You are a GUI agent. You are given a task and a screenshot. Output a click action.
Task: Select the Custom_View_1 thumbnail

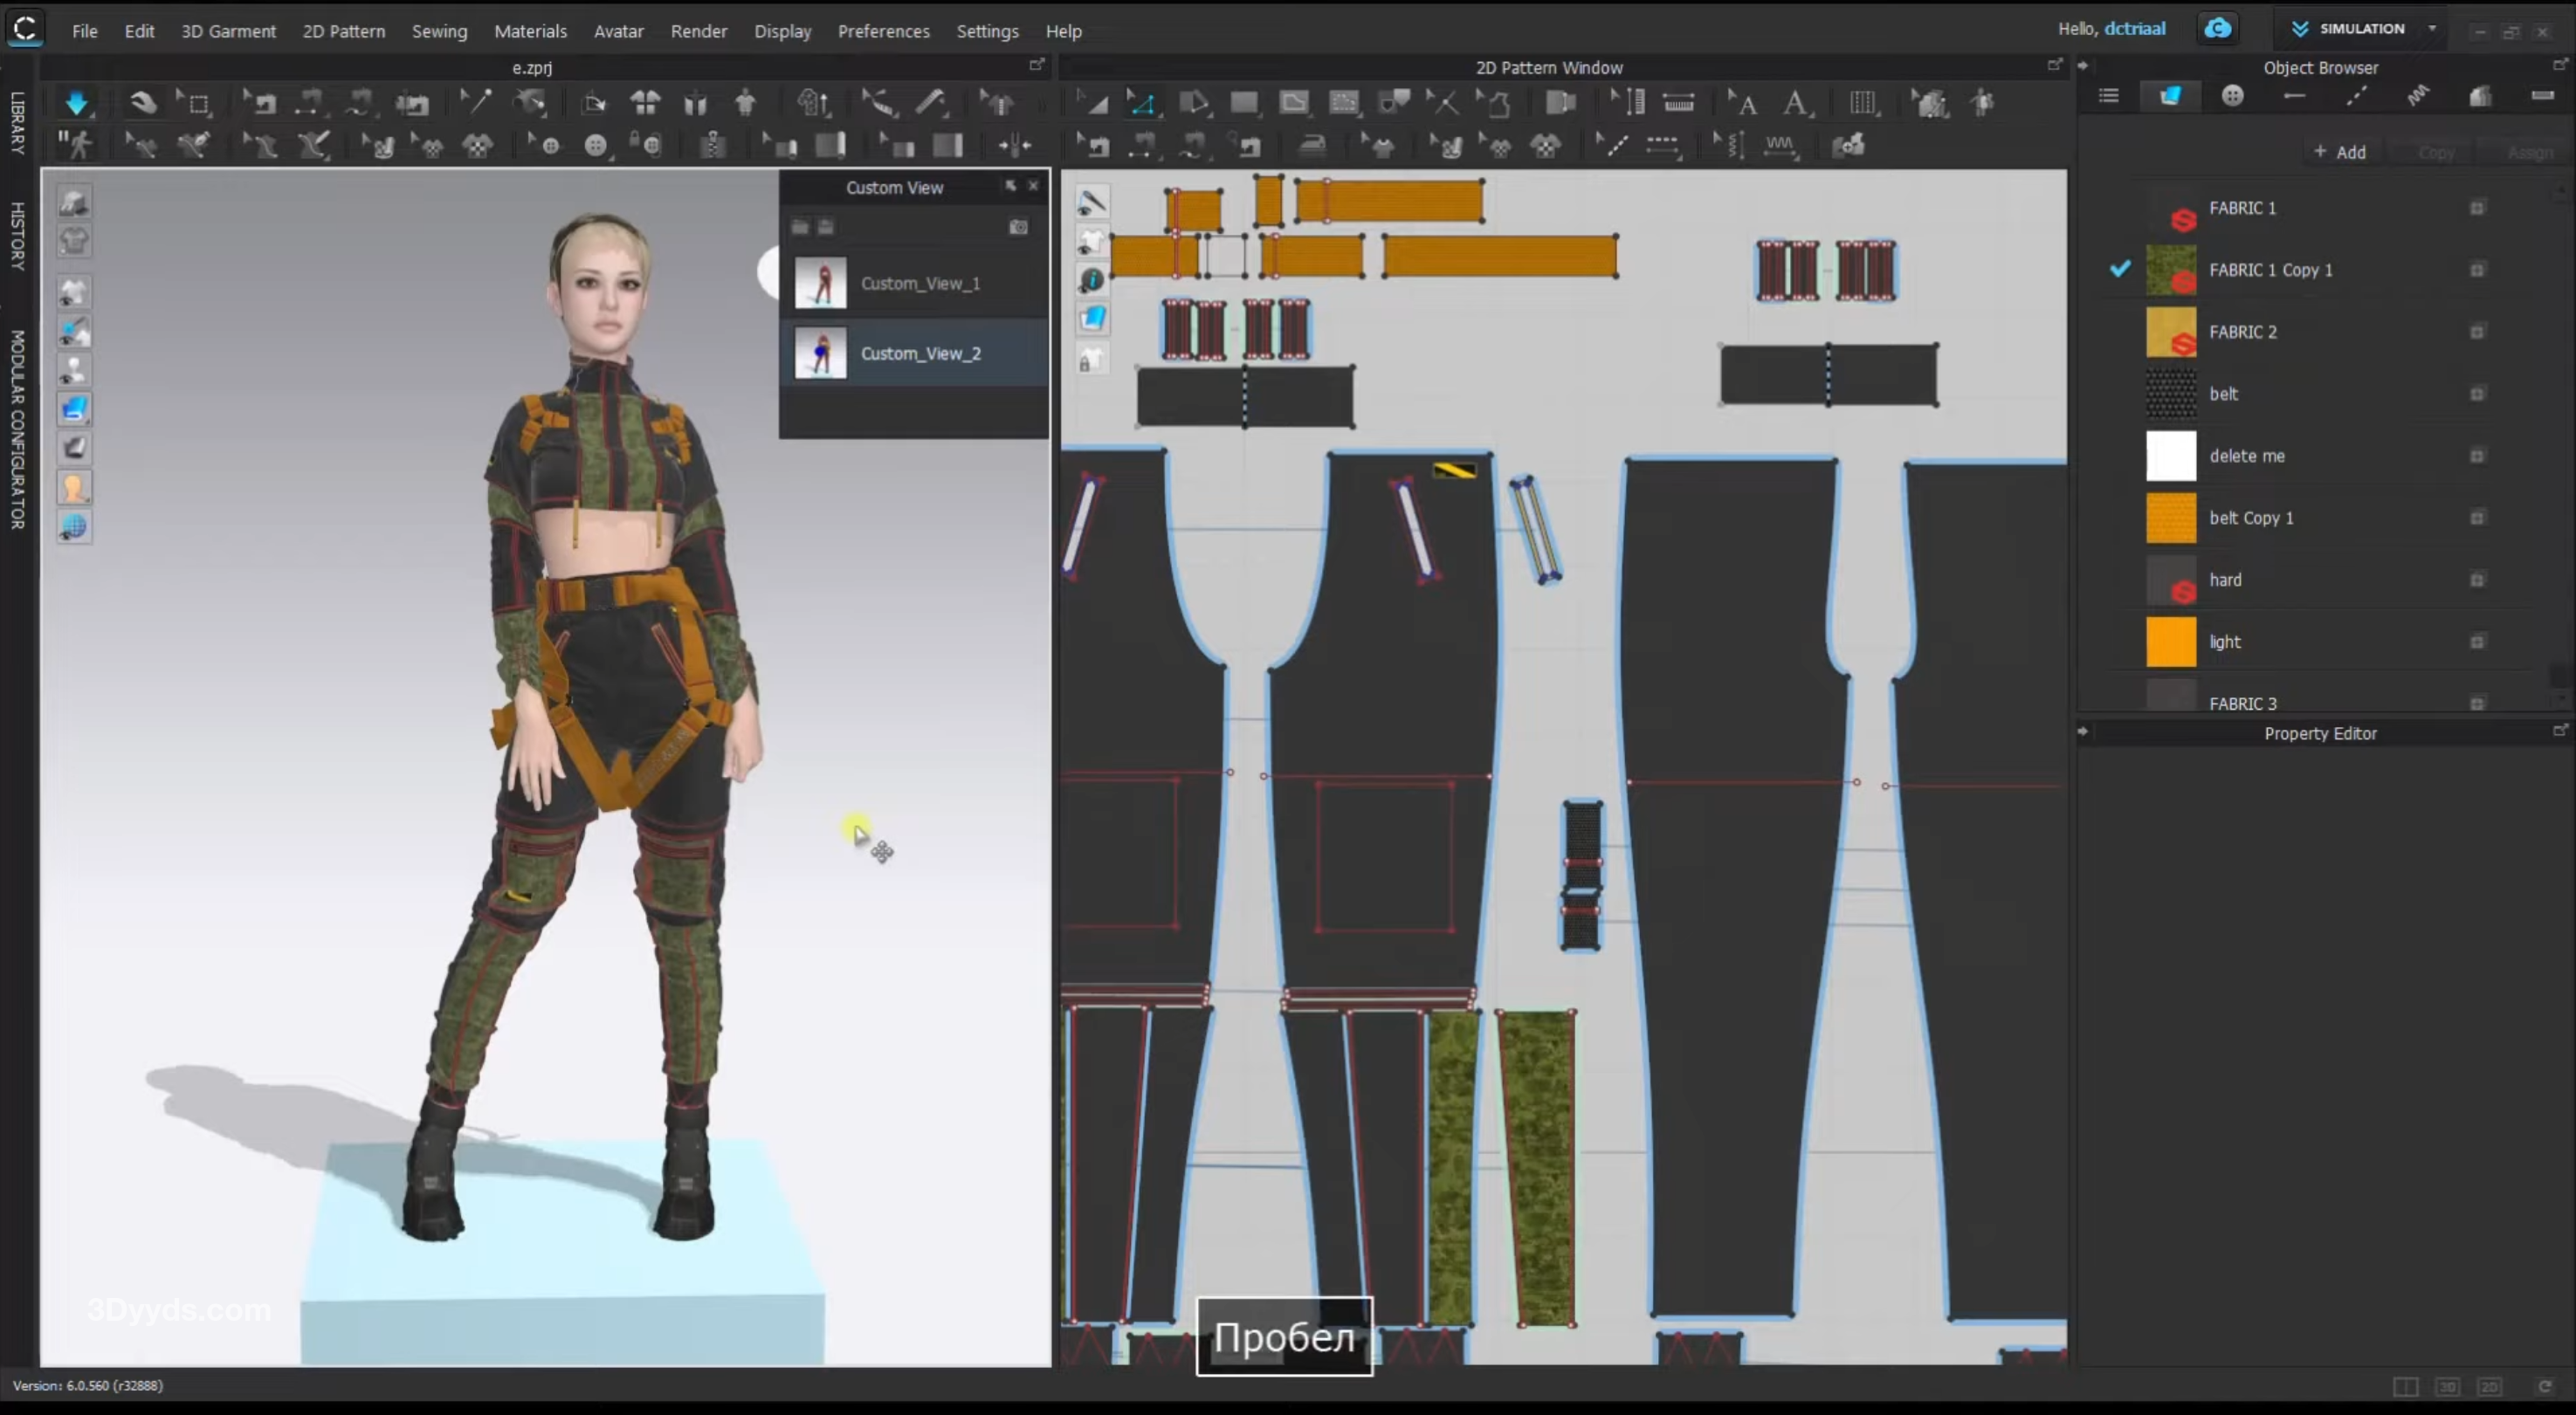[820, 283]
